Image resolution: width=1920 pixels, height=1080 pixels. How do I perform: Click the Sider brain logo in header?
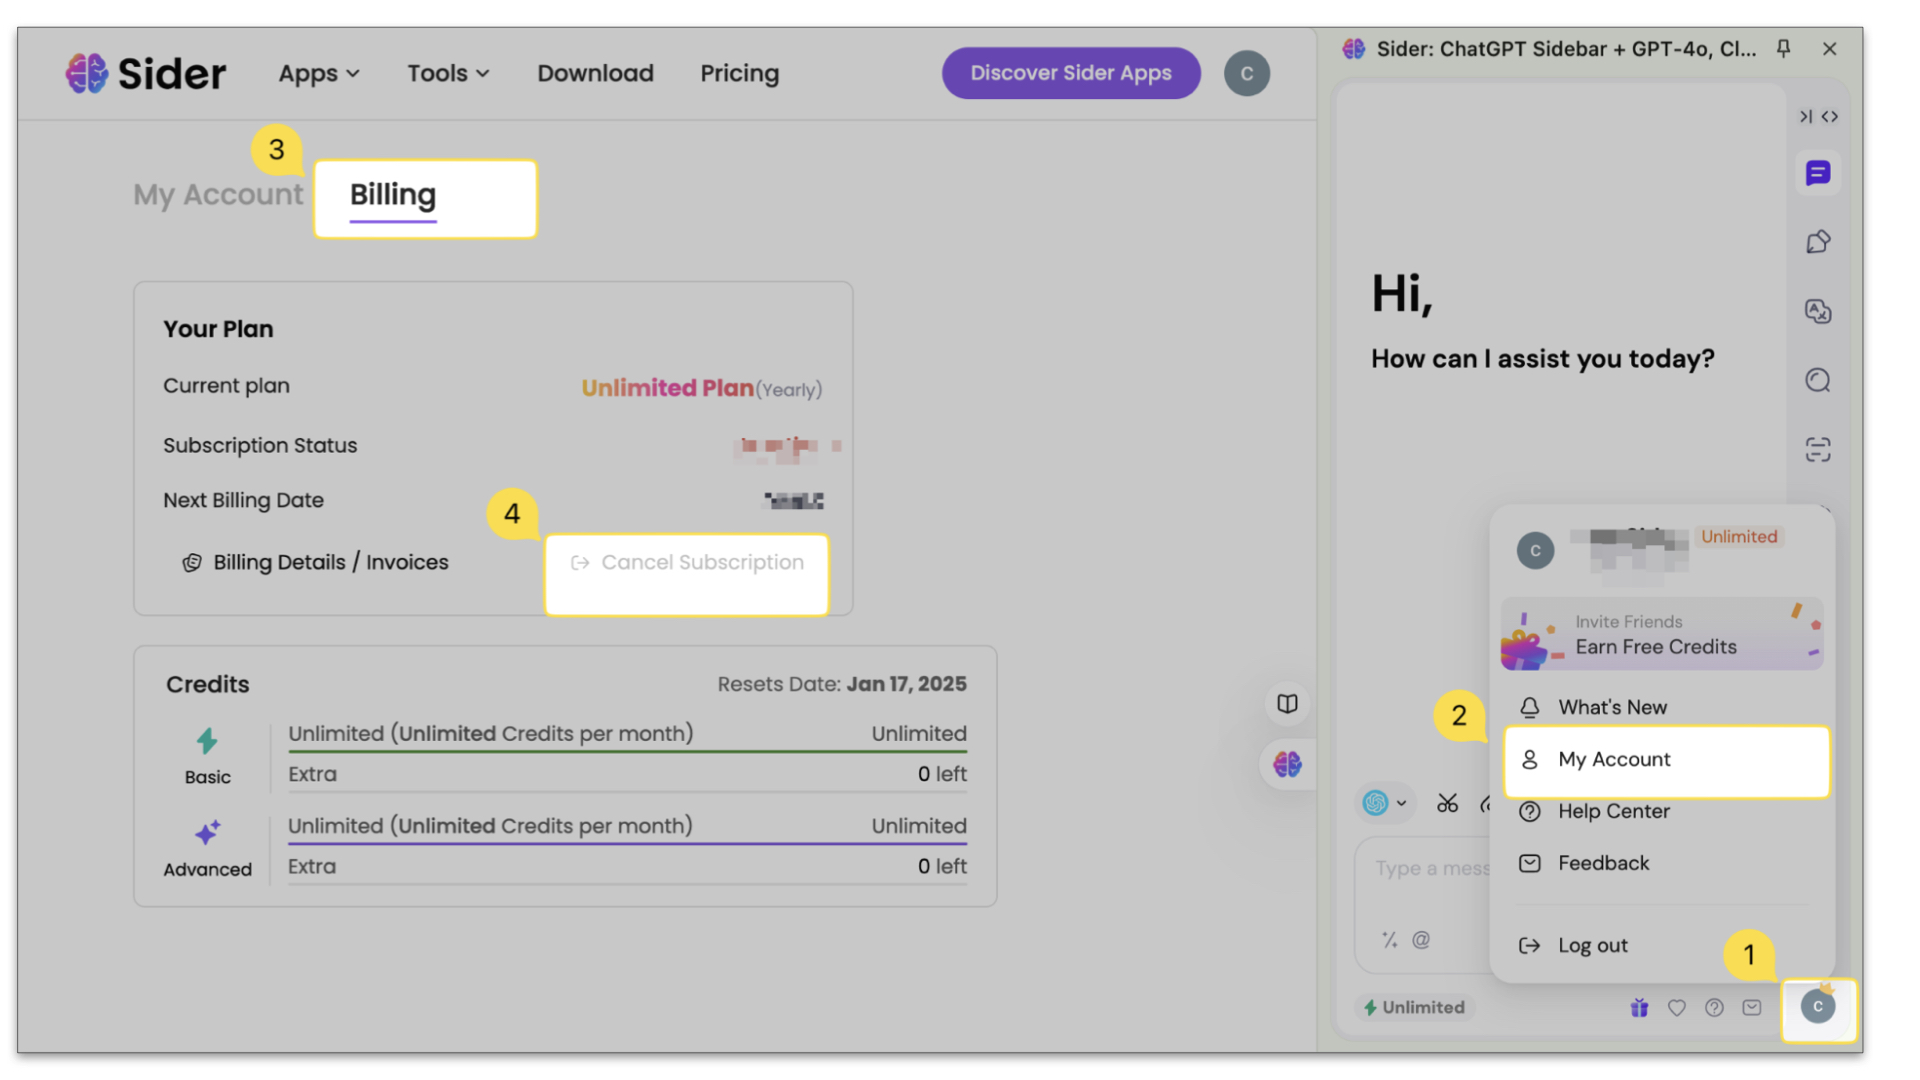[87, 73]
